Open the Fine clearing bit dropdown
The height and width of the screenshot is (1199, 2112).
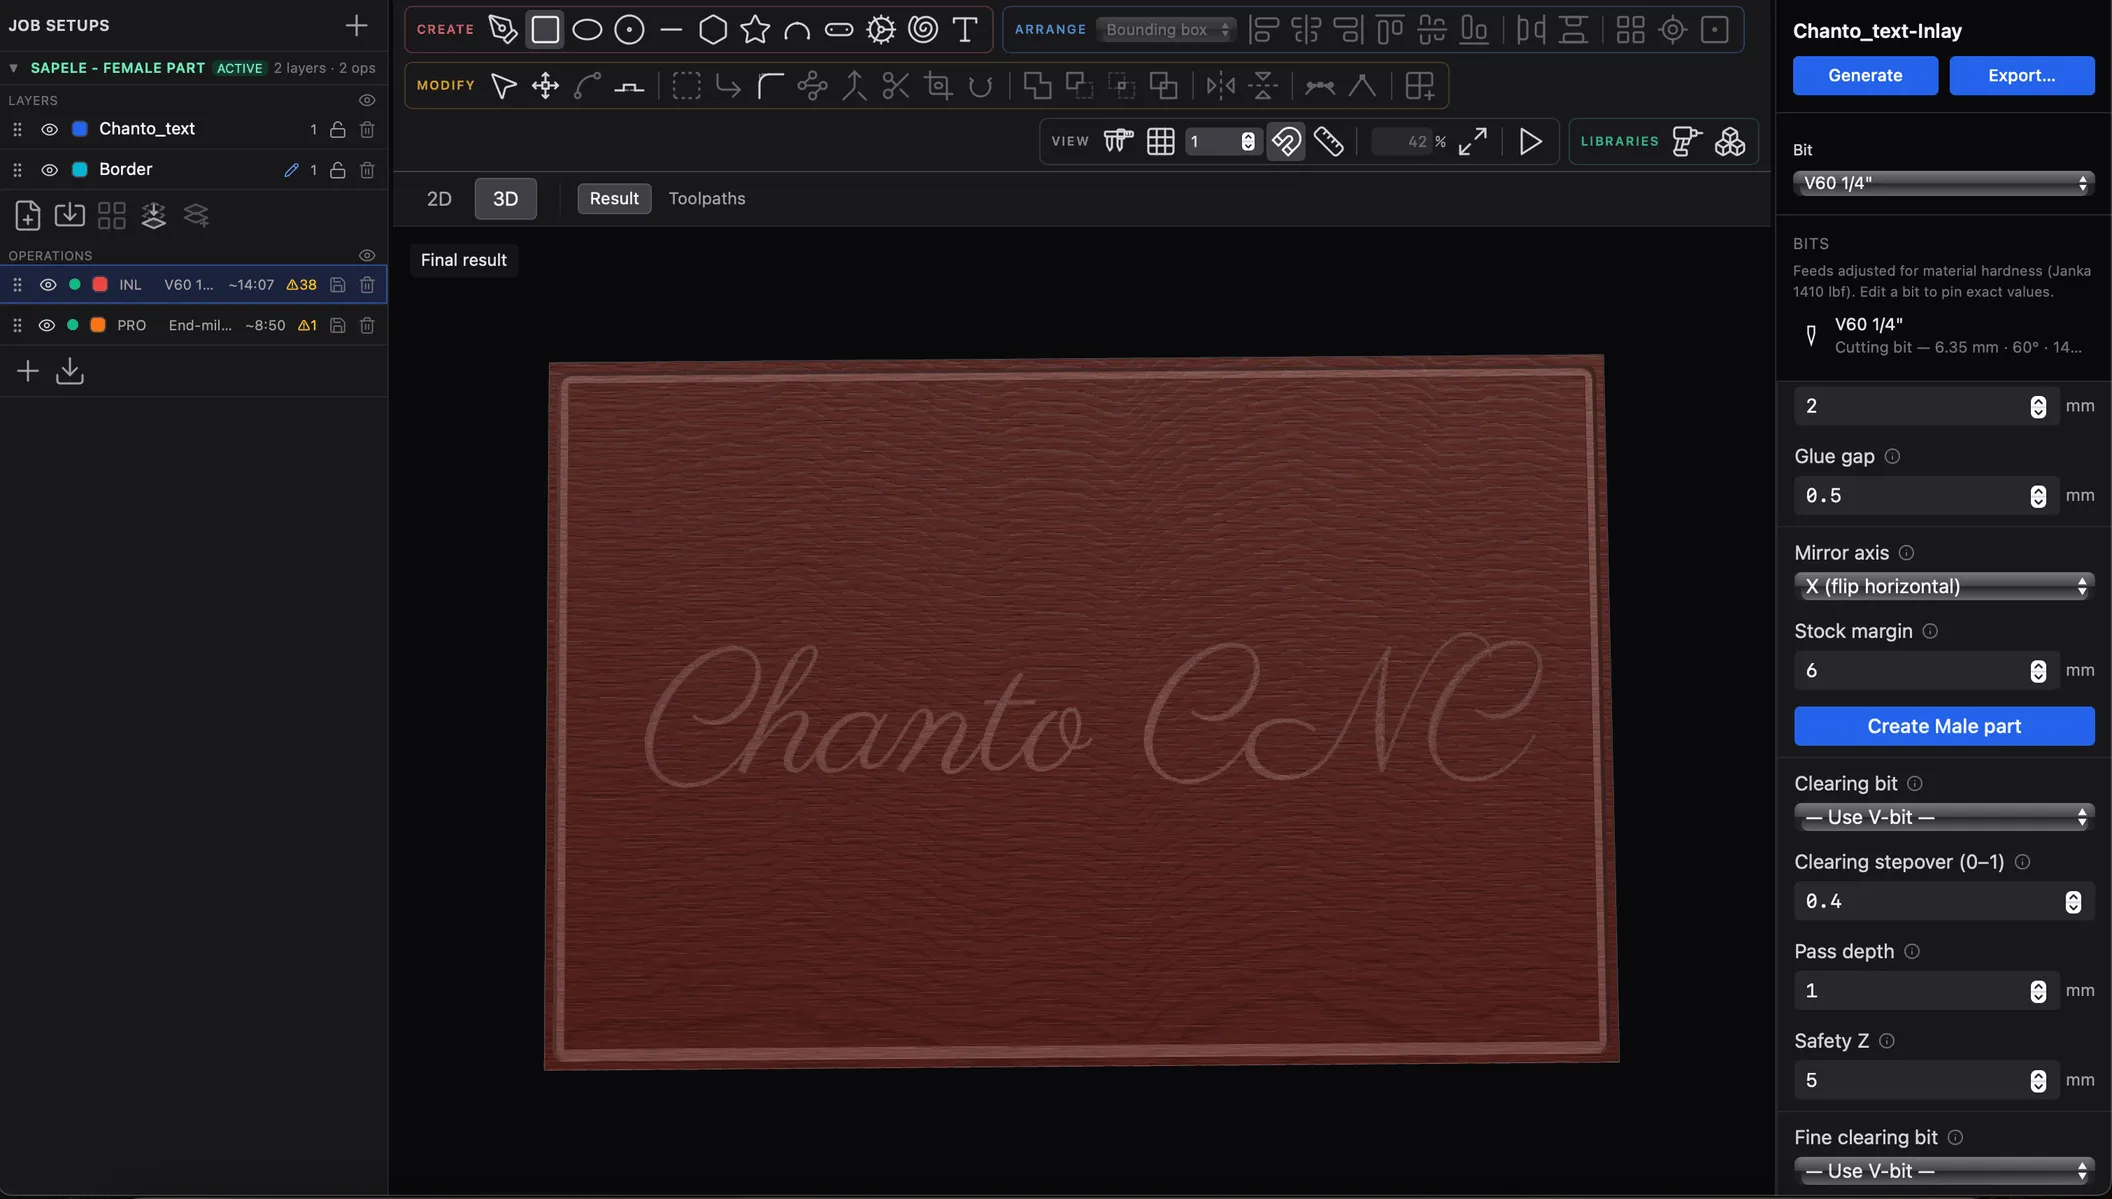pyautogui.click(x=1943, y=1171)
